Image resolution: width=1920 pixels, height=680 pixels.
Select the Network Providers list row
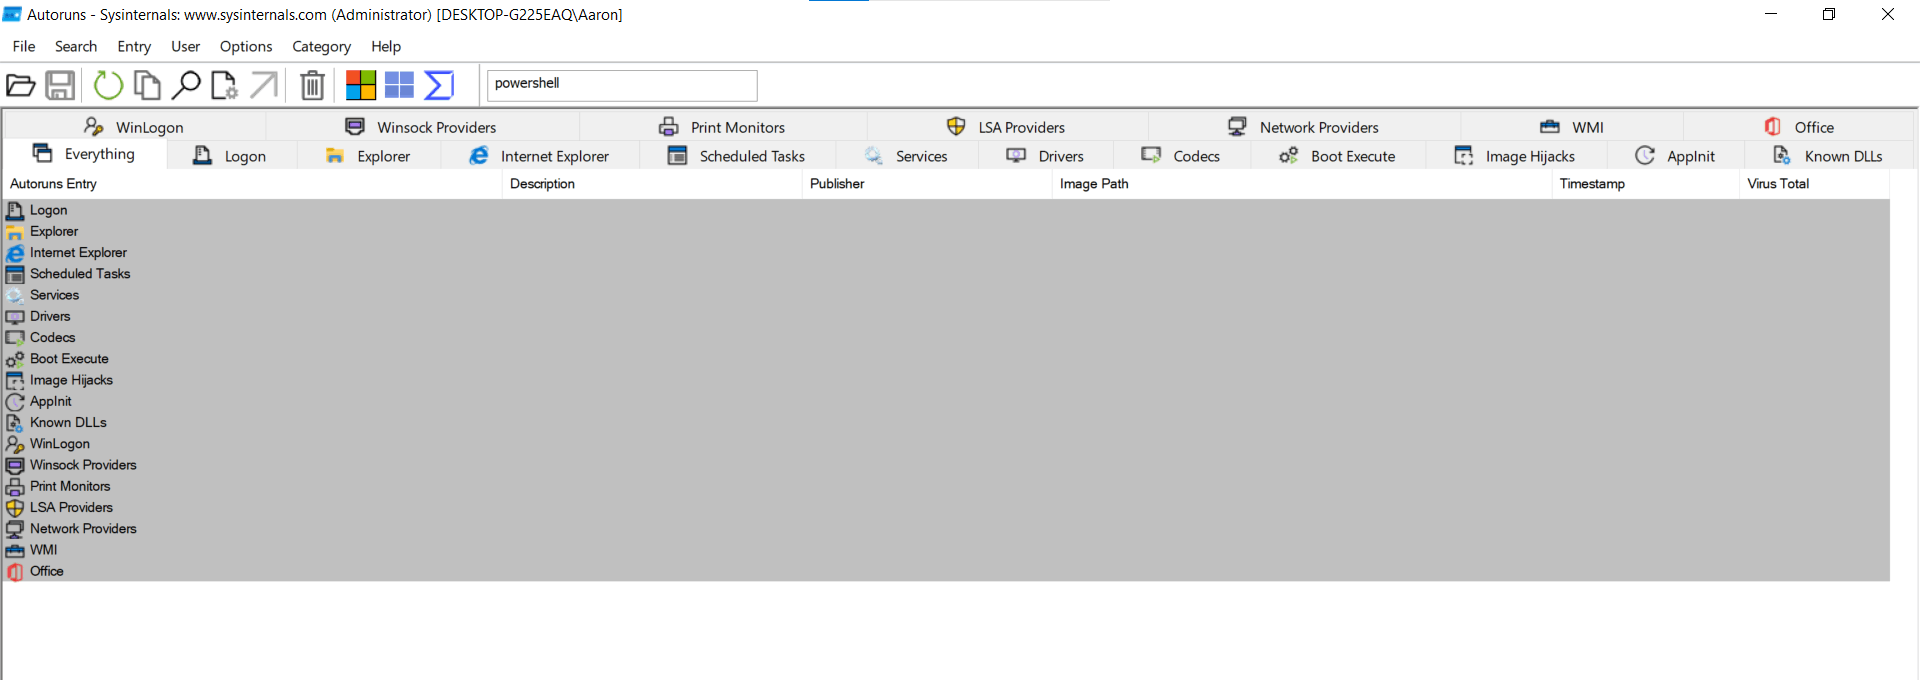click(x=946, y=529)
